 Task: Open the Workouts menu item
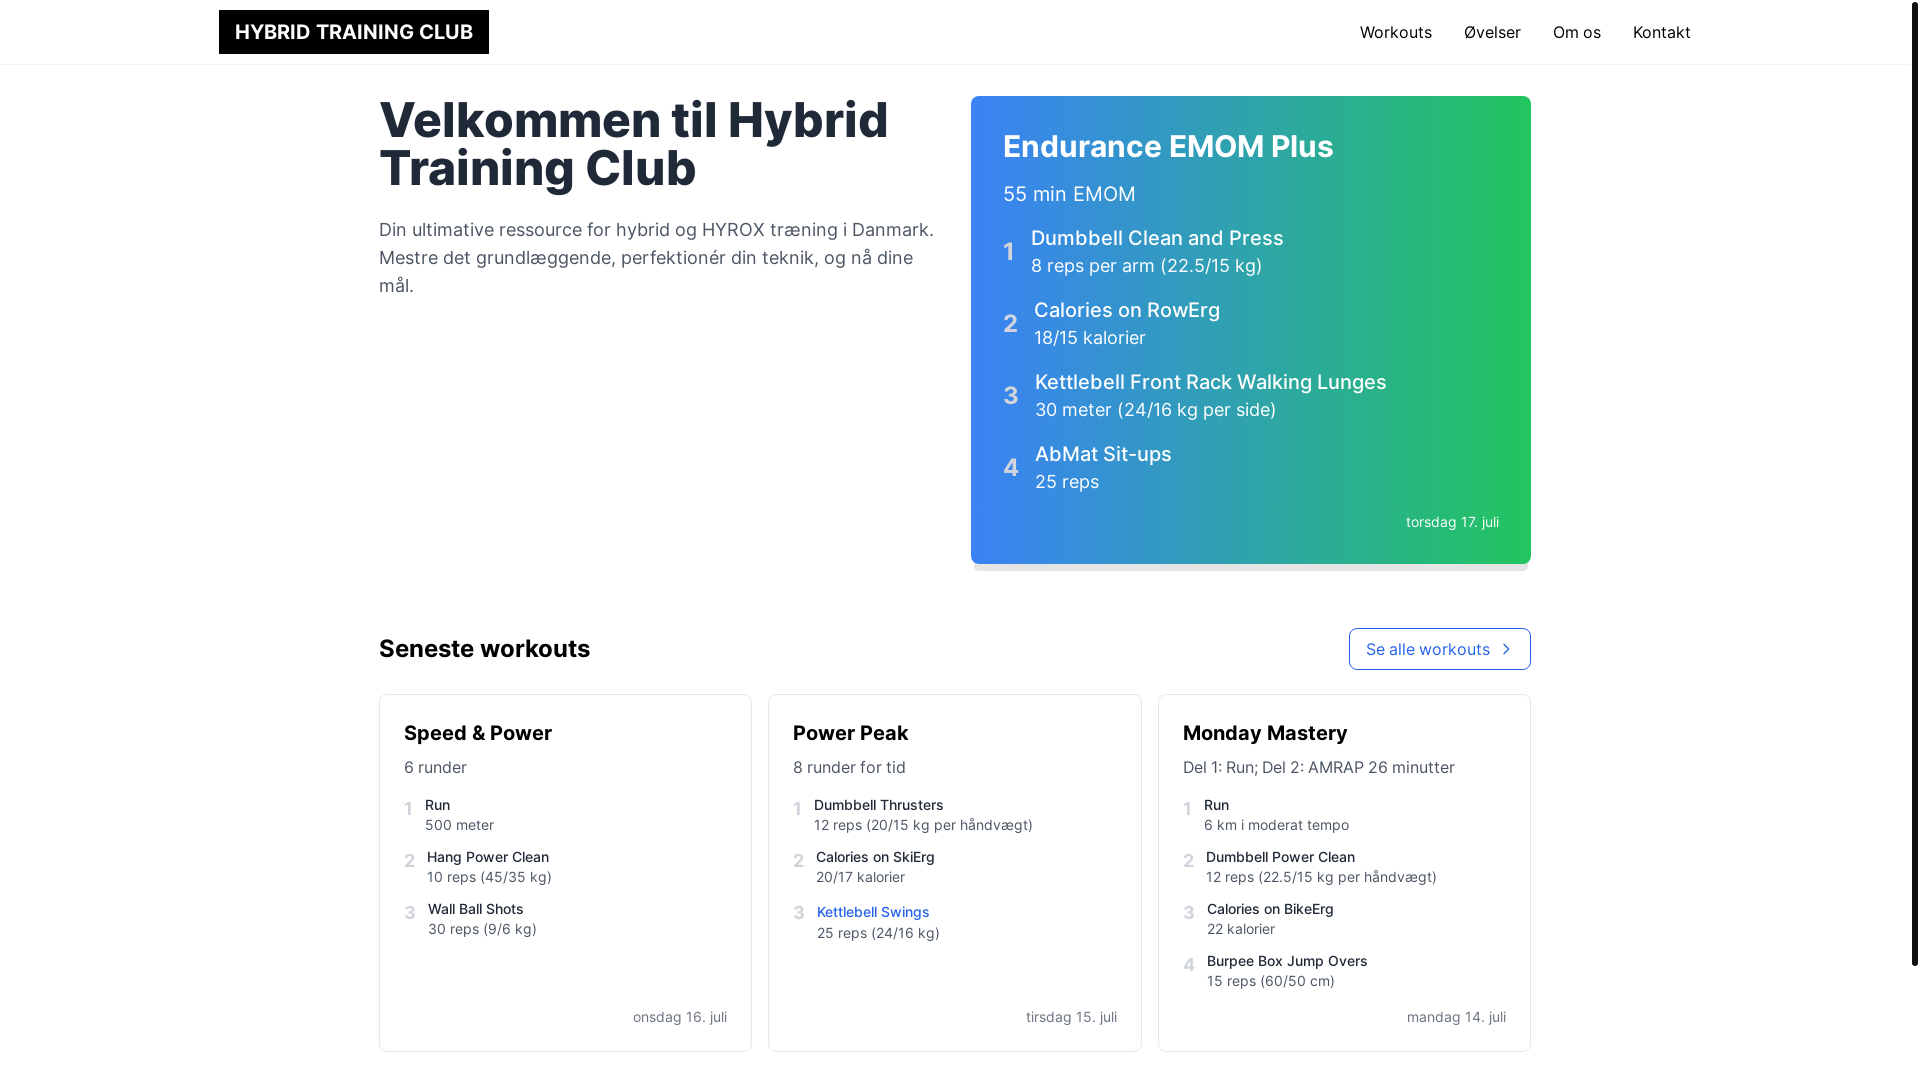tap(1395, 32)
